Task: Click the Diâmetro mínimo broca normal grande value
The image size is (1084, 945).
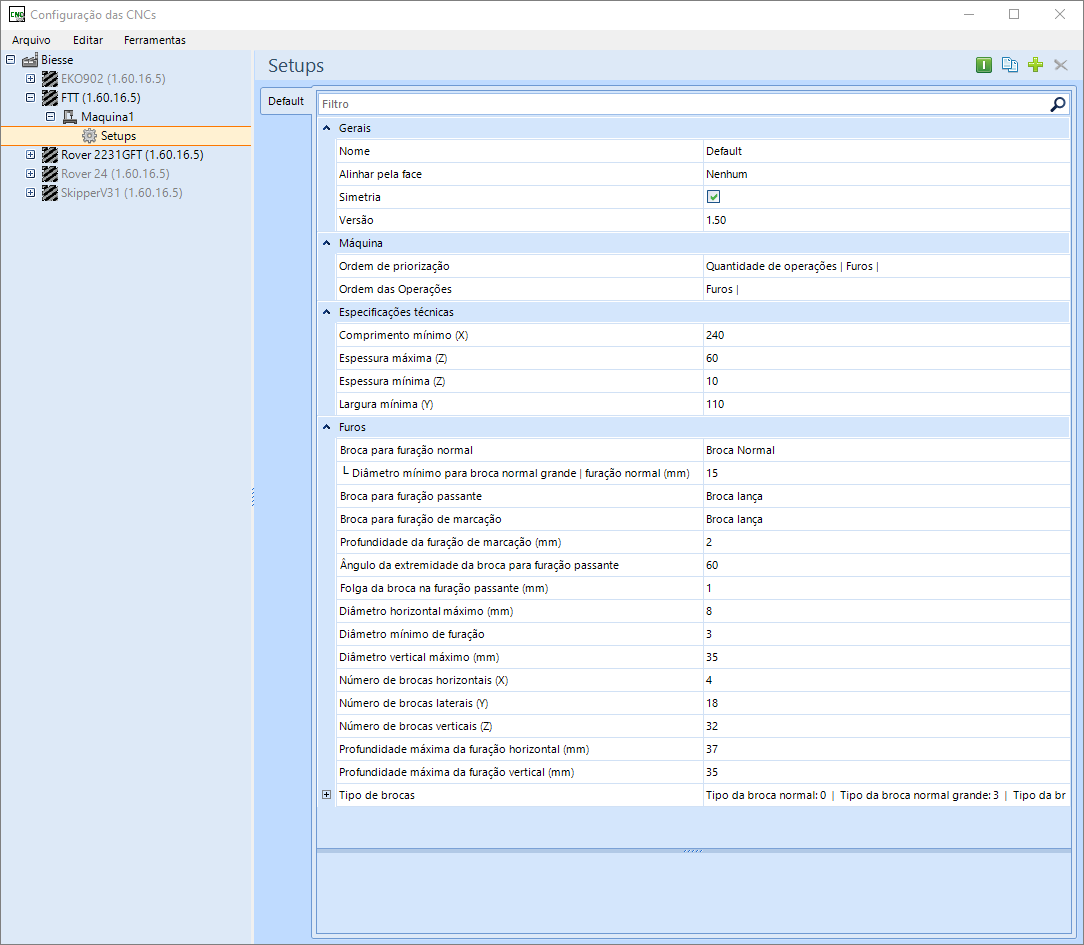Action: pos(886,473)
